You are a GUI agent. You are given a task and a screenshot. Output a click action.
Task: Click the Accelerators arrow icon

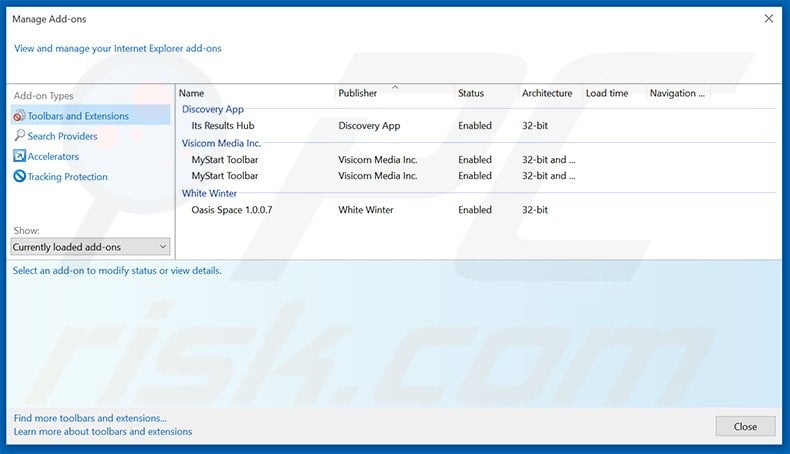(19, 156)
